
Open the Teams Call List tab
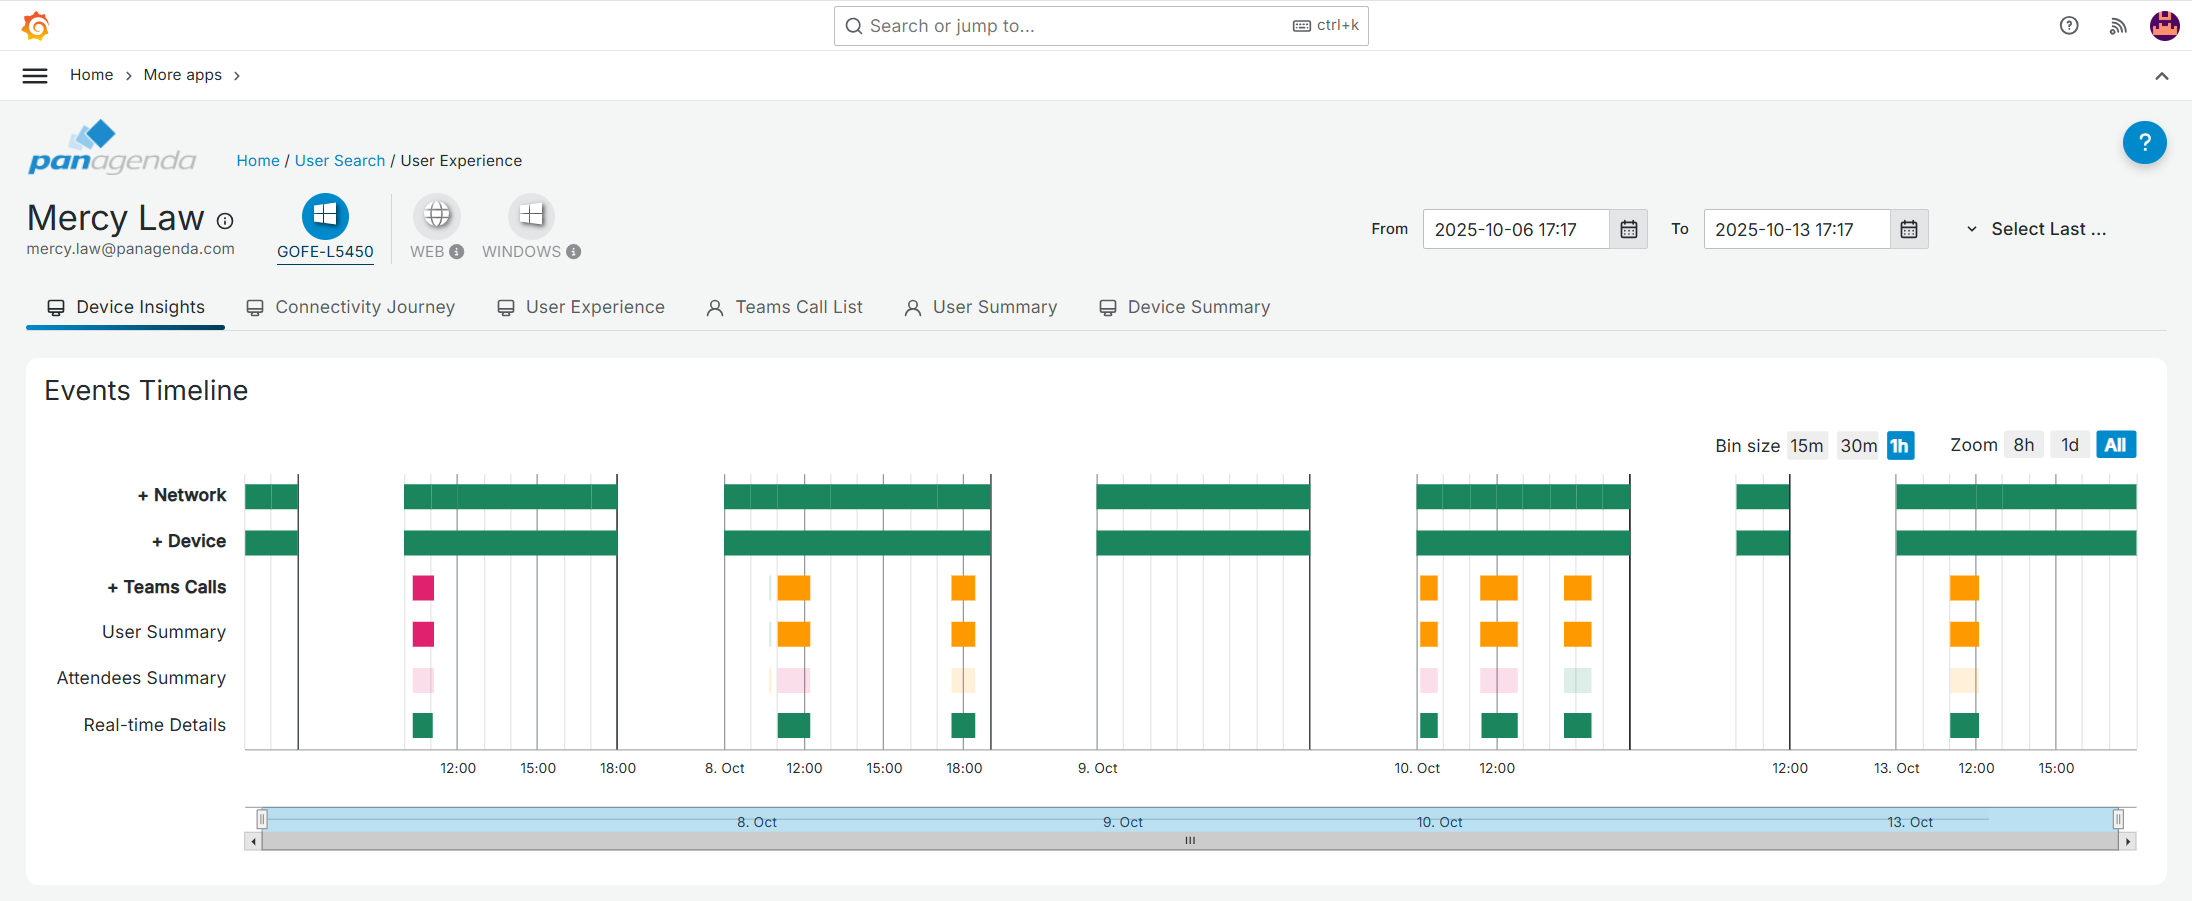tap(785, 308)
